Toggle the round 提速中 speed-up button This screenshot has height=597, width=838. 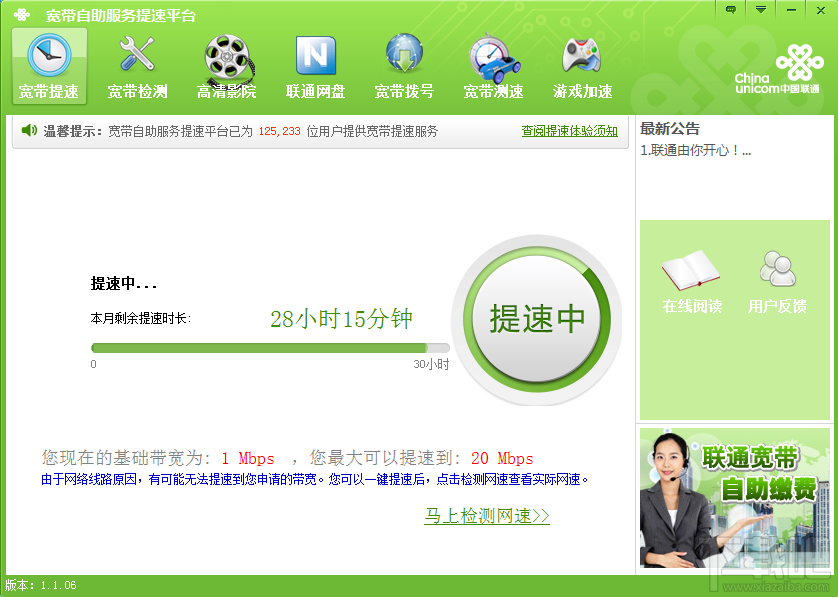[537, 319]
